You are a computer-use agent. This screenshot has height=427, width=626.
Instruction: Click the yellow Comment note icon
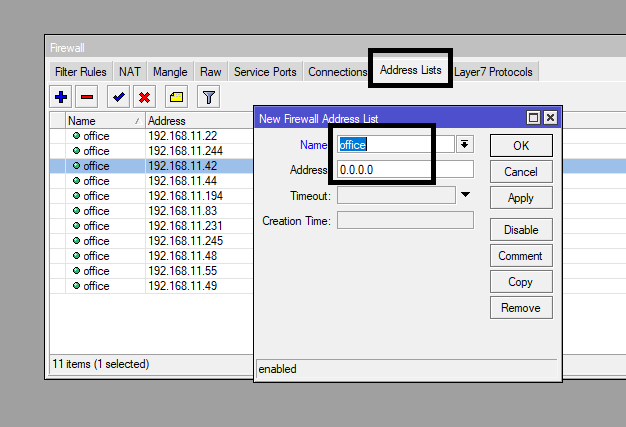(176, 97)
